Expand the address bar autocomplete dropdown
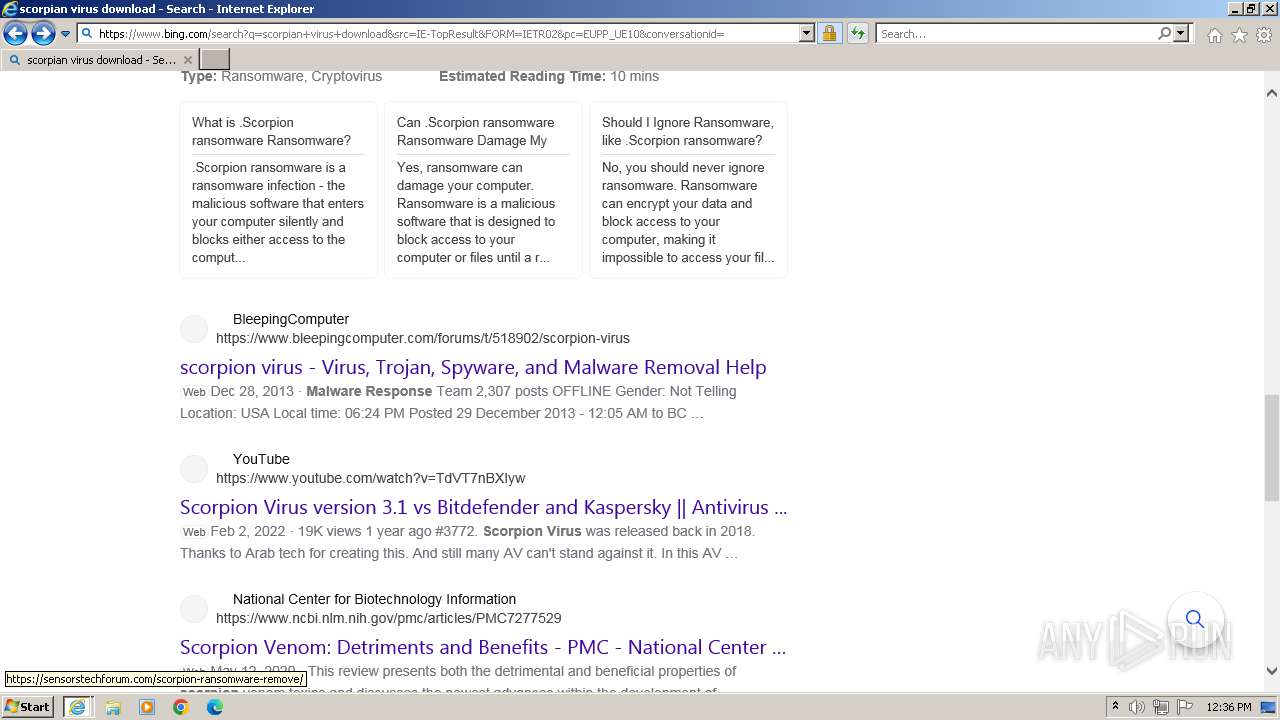The width and height of the screenshot is (1280, 720). coord(807,33)
